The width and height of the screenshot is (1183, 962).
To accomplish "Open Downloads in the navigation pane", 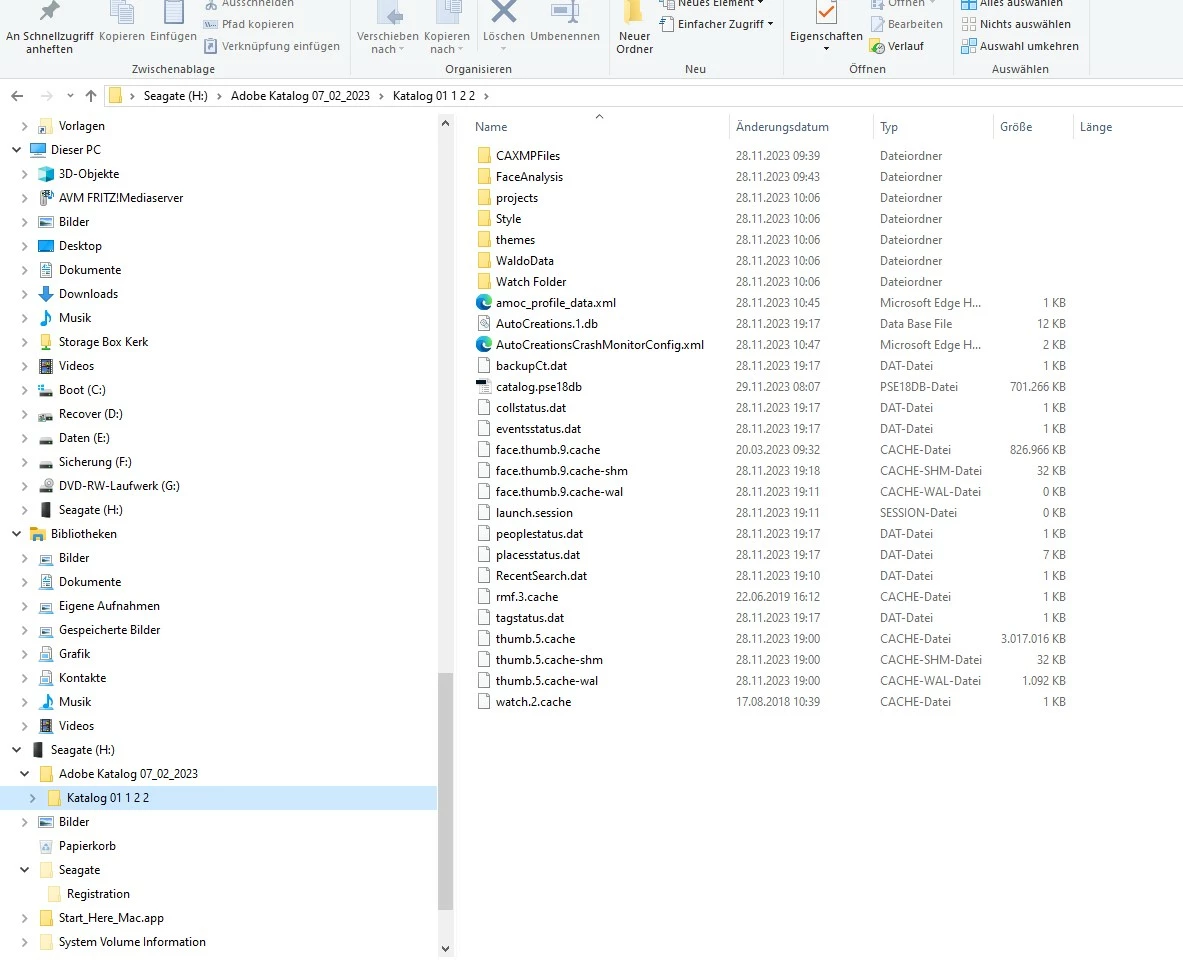I will point(88,294).
